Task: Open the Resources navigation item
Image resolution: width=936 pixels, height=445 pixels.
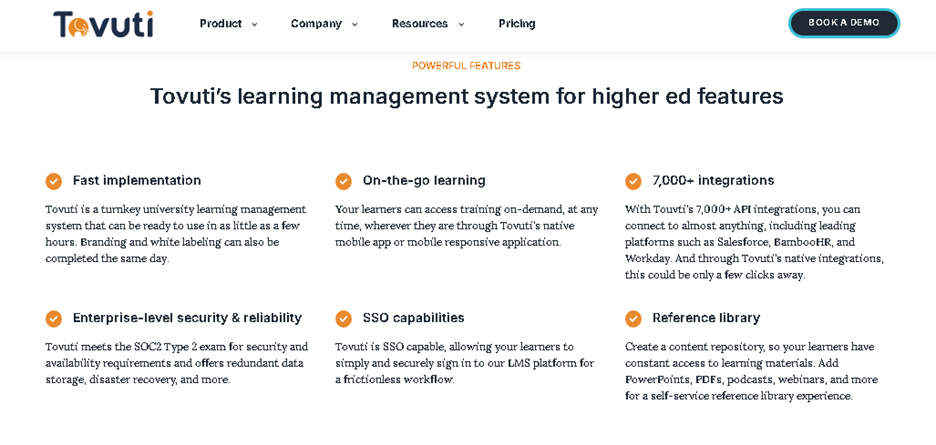Action: point(420,24)
